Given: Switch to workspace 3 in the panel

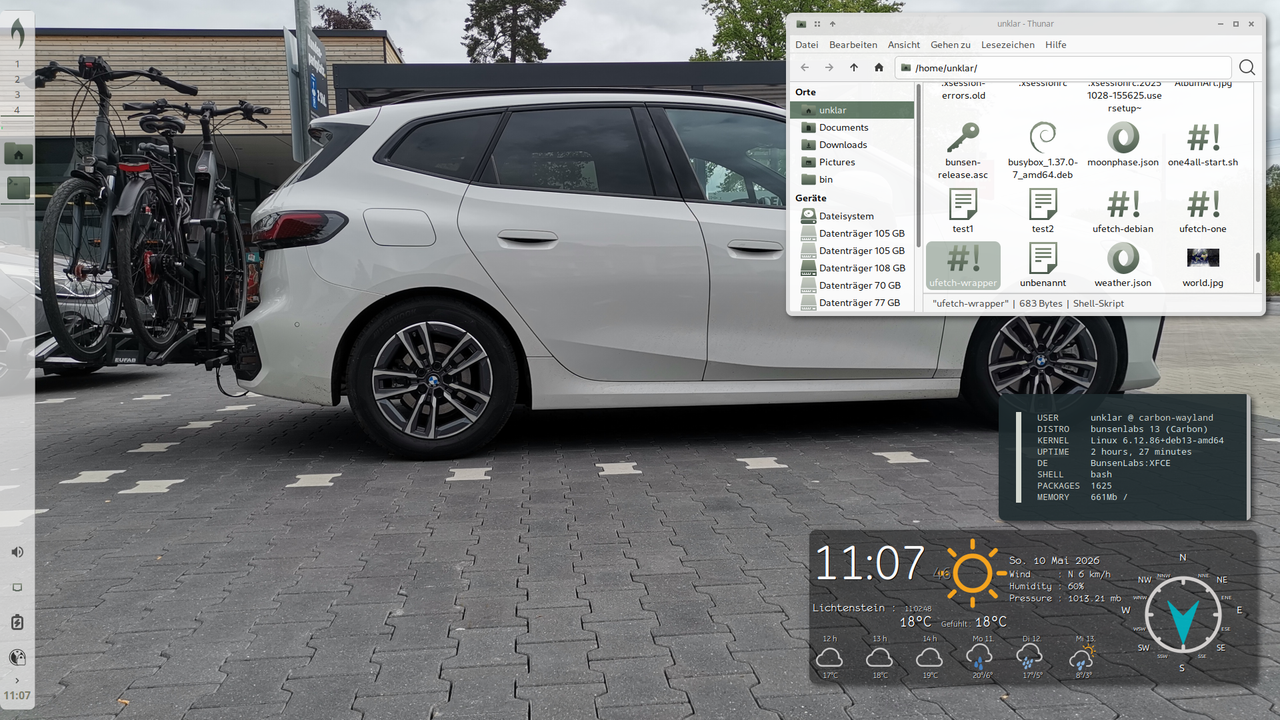Looking at the screenshot, I should pos(17,95).
